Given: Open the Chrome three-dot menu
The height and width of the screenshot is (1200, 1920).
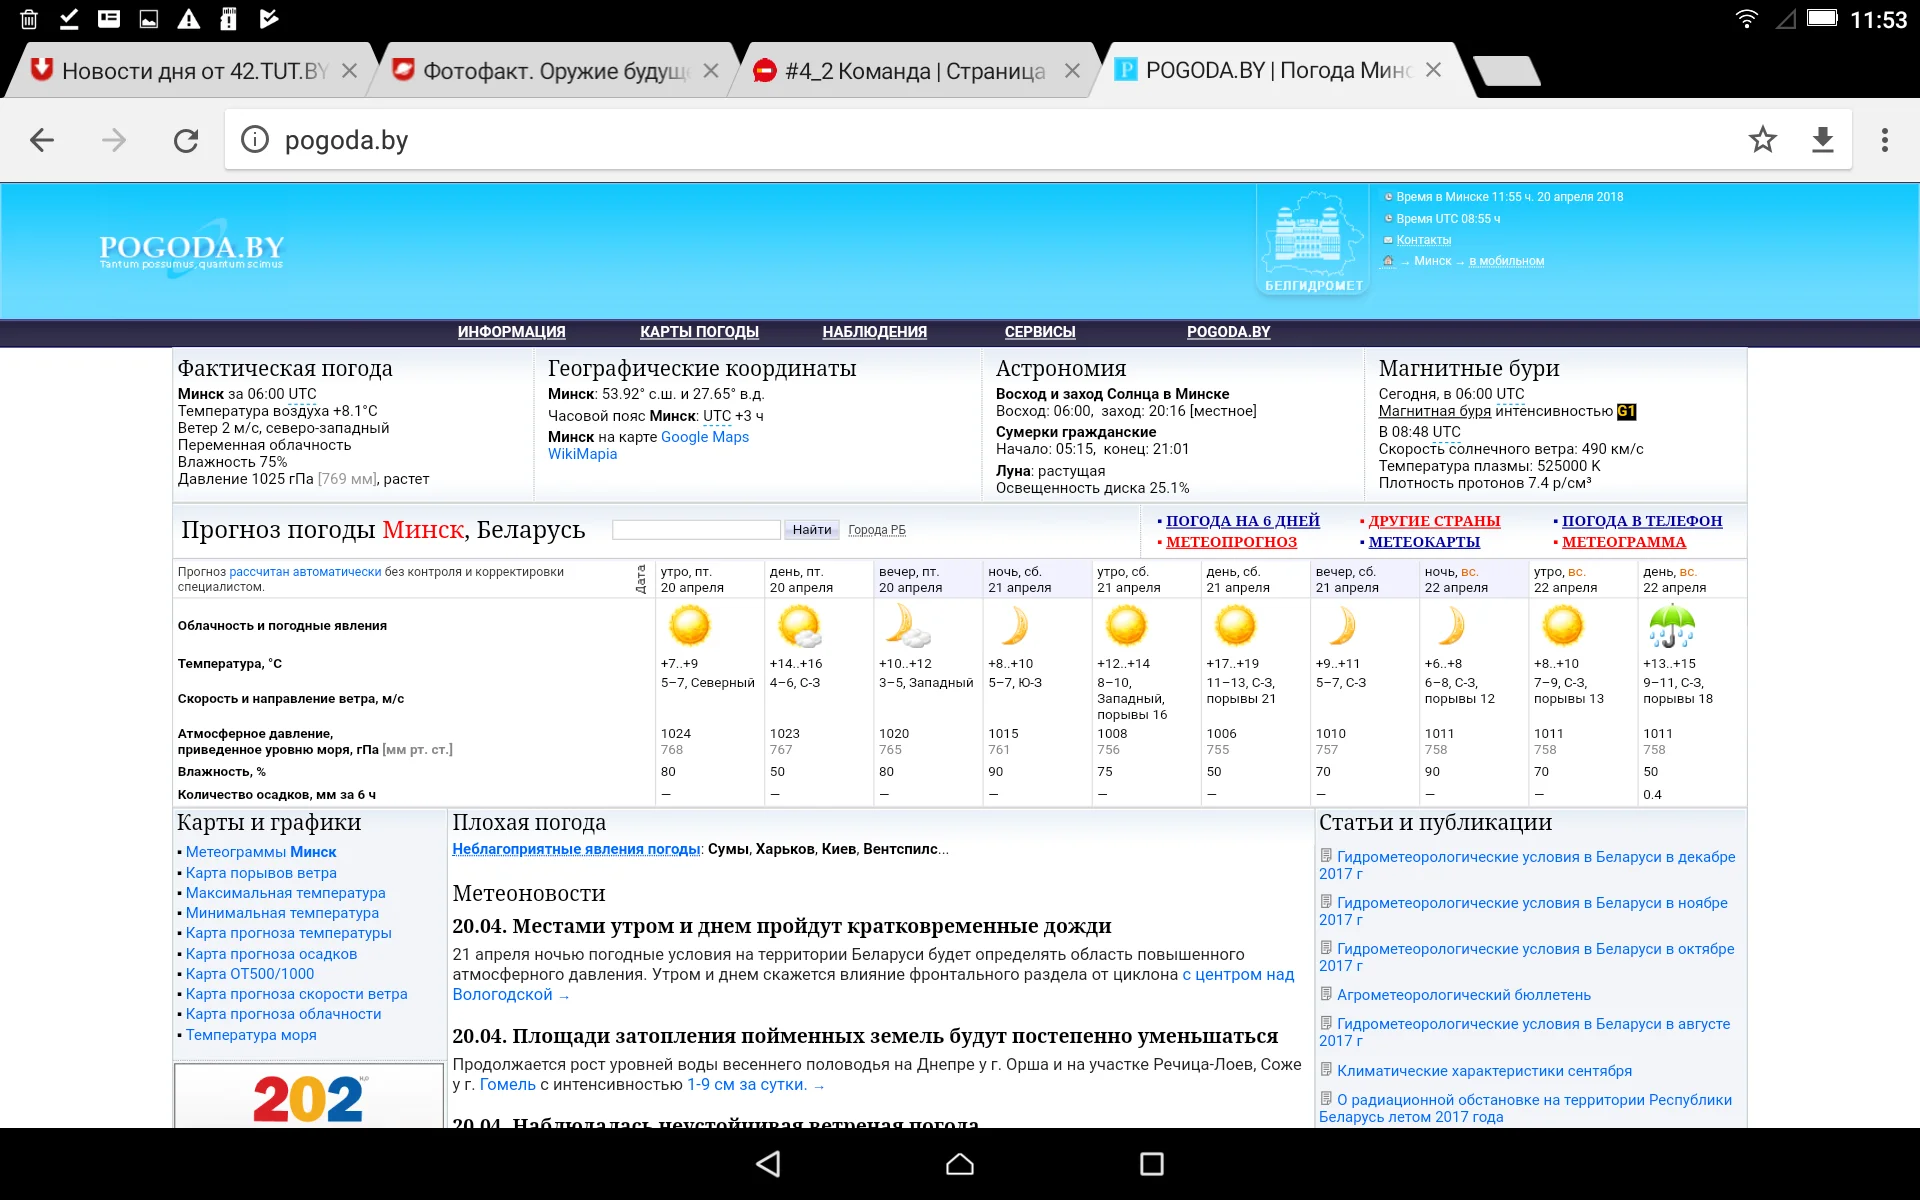Looking at the screenshot, I should [x=1885, y=140].
